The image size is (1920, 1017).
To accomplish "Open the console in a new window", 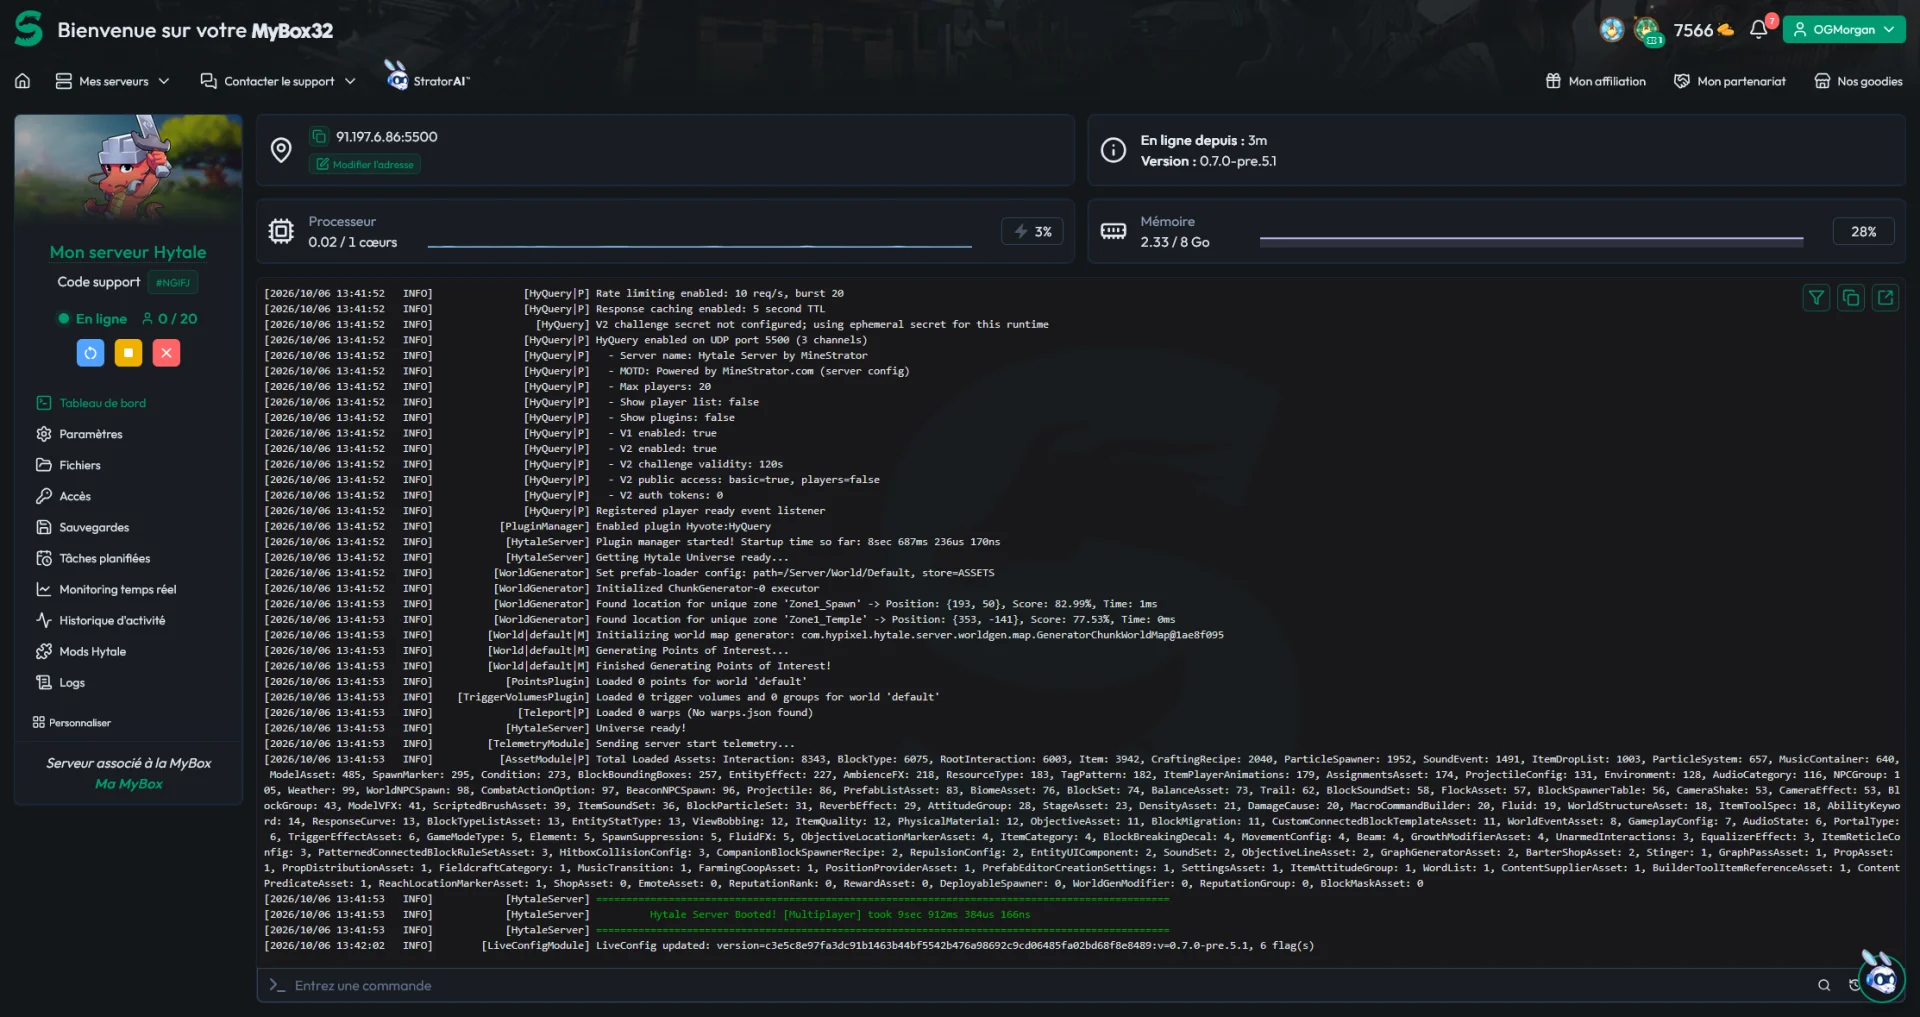I will [1885, 297].
